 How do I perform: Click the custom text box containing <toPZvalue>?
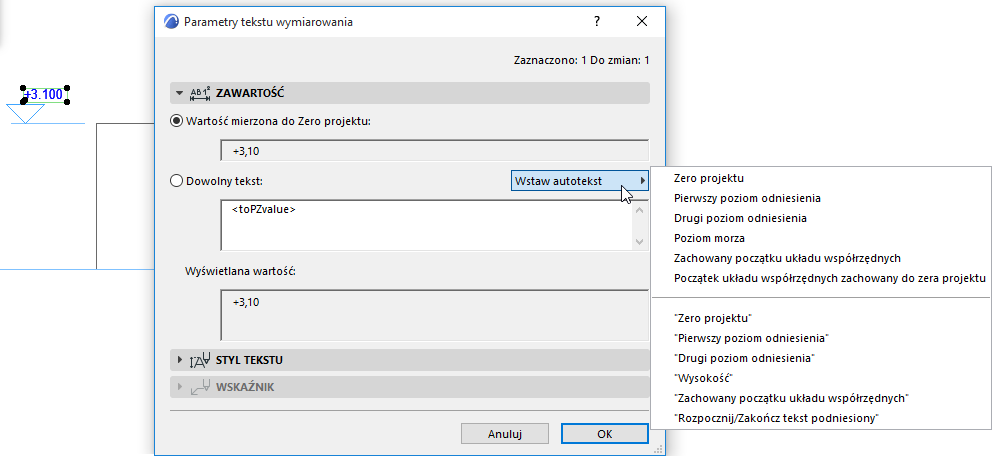tap(425, 225)
